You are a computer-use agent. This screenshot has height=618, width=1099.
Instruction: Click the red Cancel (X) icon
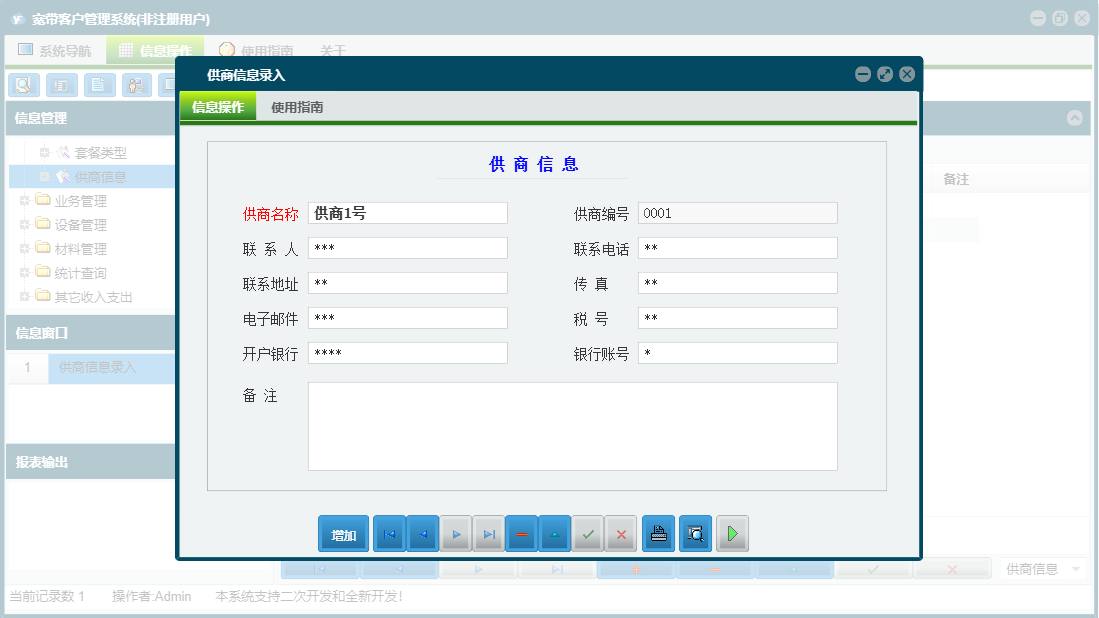pyautogui.click(x=620, y=533)
